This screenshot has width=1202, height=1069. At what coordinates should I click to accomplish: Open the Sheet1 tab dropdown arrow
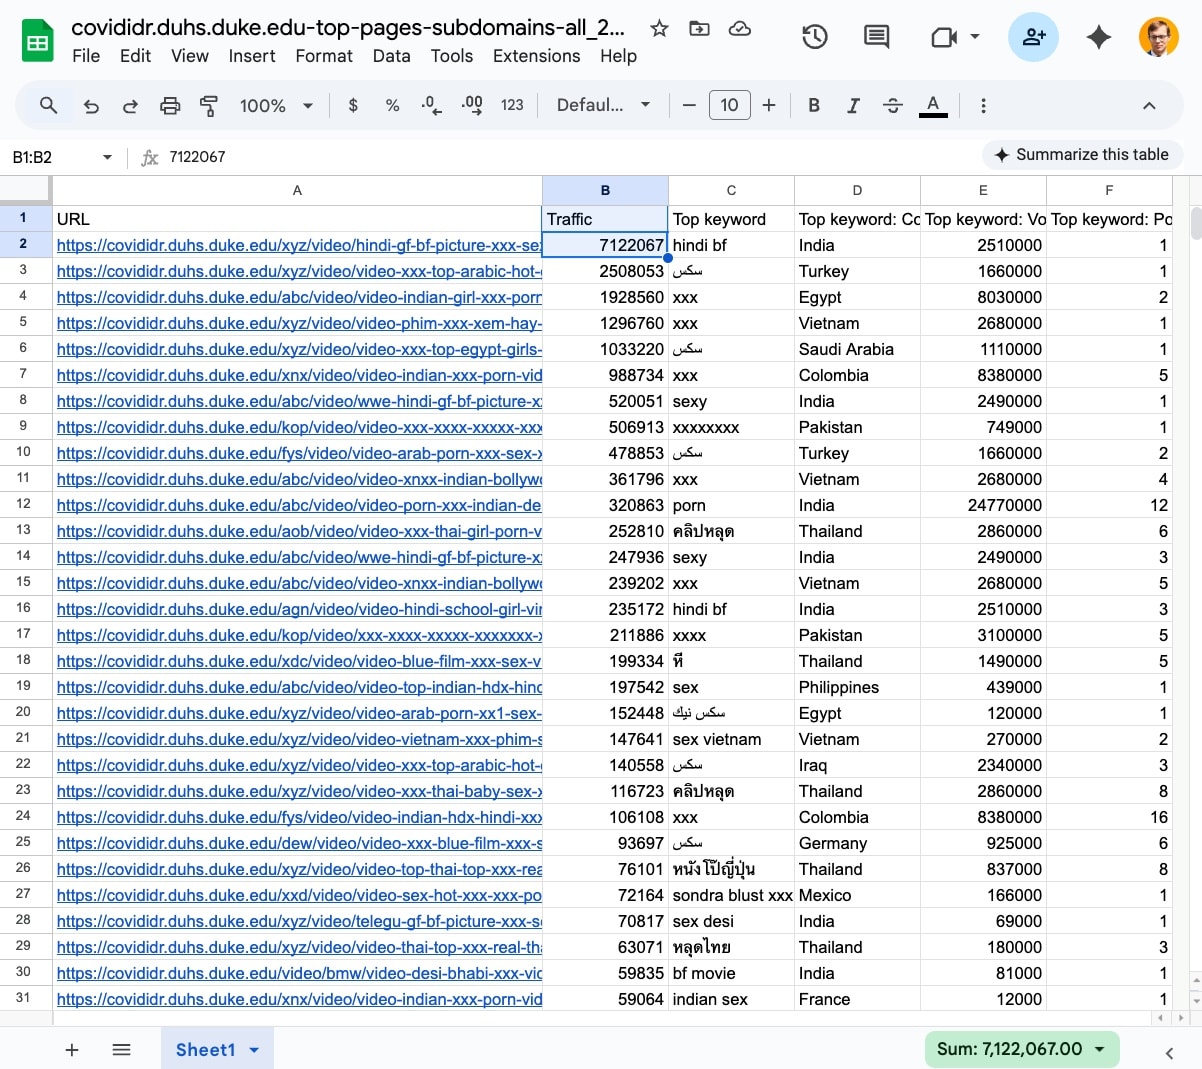pos(254,1049)
